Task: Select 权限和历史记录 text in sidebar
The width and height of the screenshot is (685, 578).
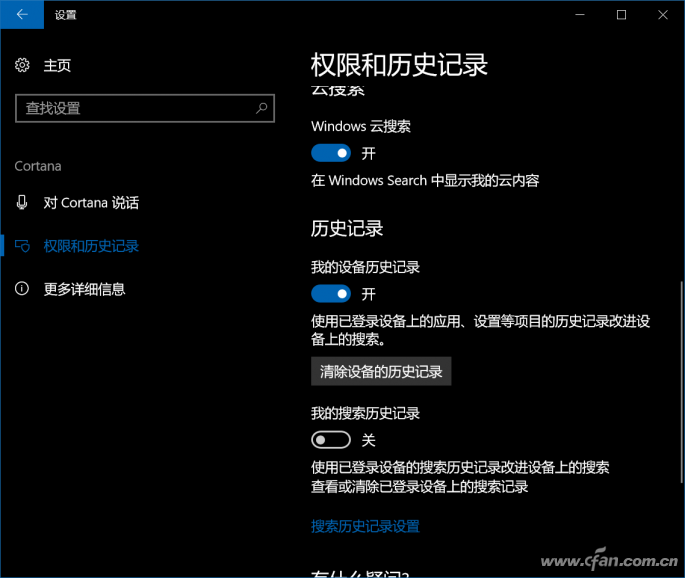Action: click(91, 246)
